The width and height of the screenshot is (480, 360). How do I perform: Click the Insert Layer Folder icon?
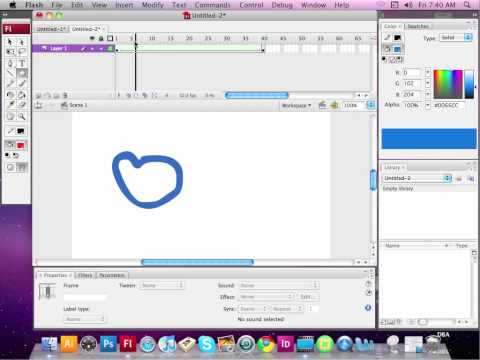[x=56, y=95]
